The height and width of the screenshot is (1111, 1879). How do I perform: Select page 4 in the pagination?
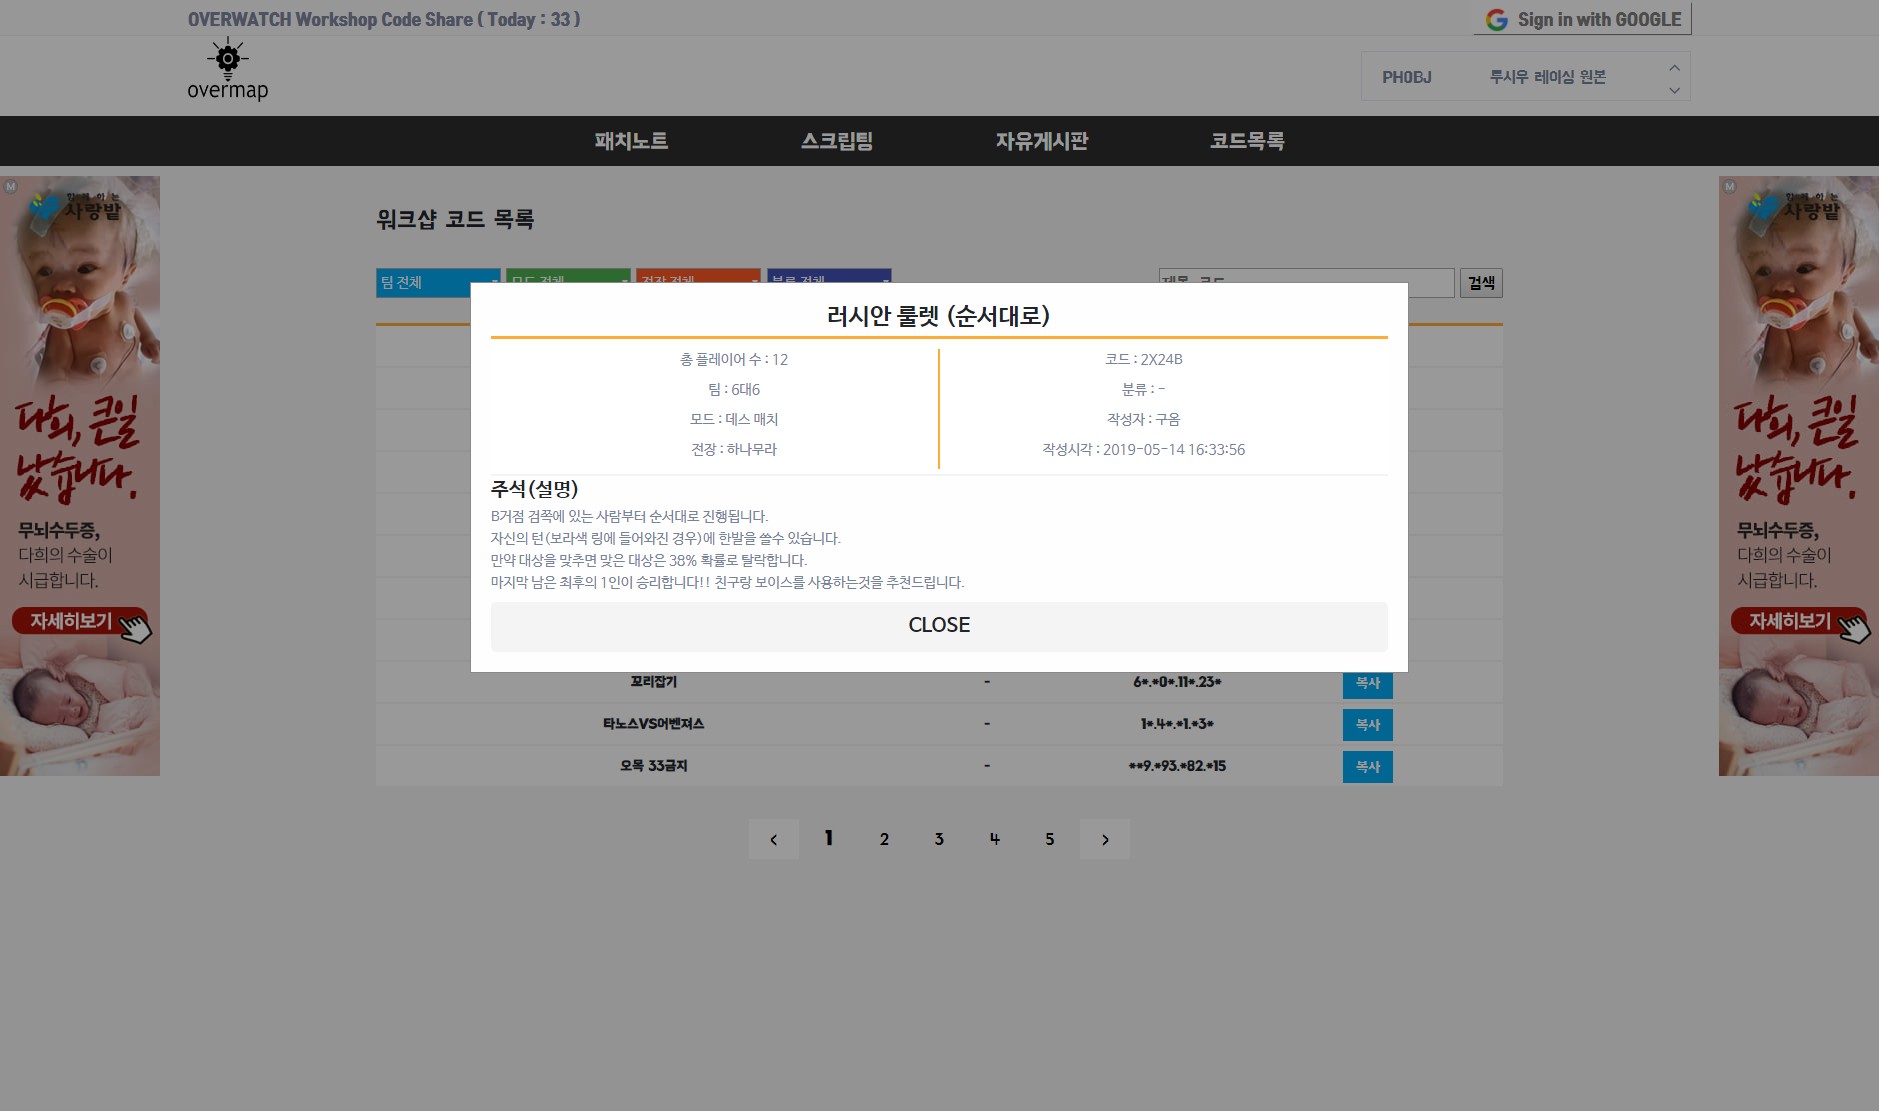[994, 839]
